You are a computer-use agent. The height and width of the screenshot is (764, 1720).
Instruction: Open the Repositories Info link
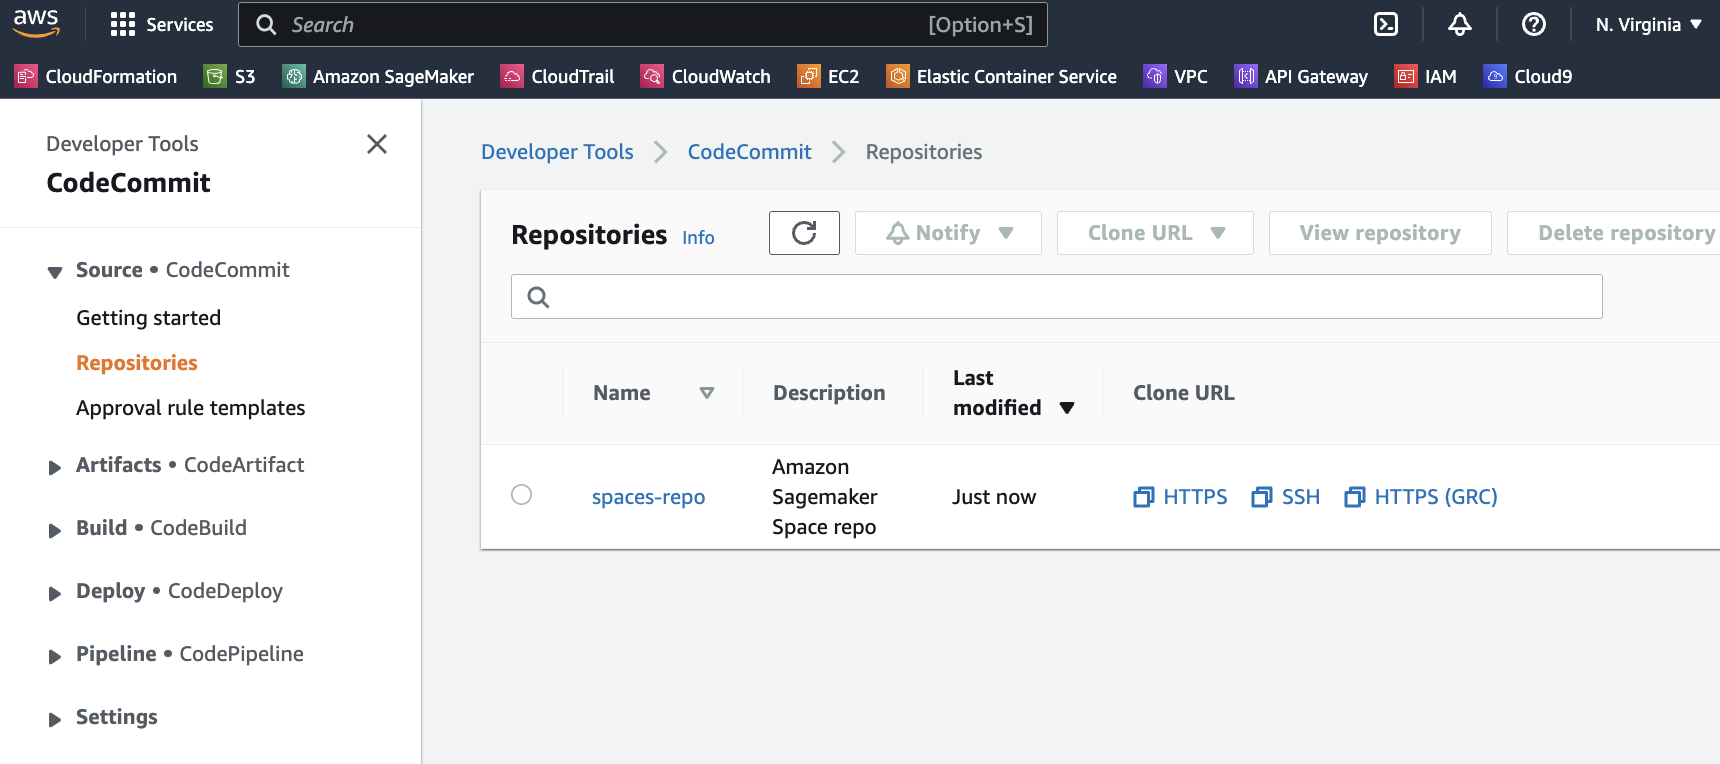[x=698, y=238]
